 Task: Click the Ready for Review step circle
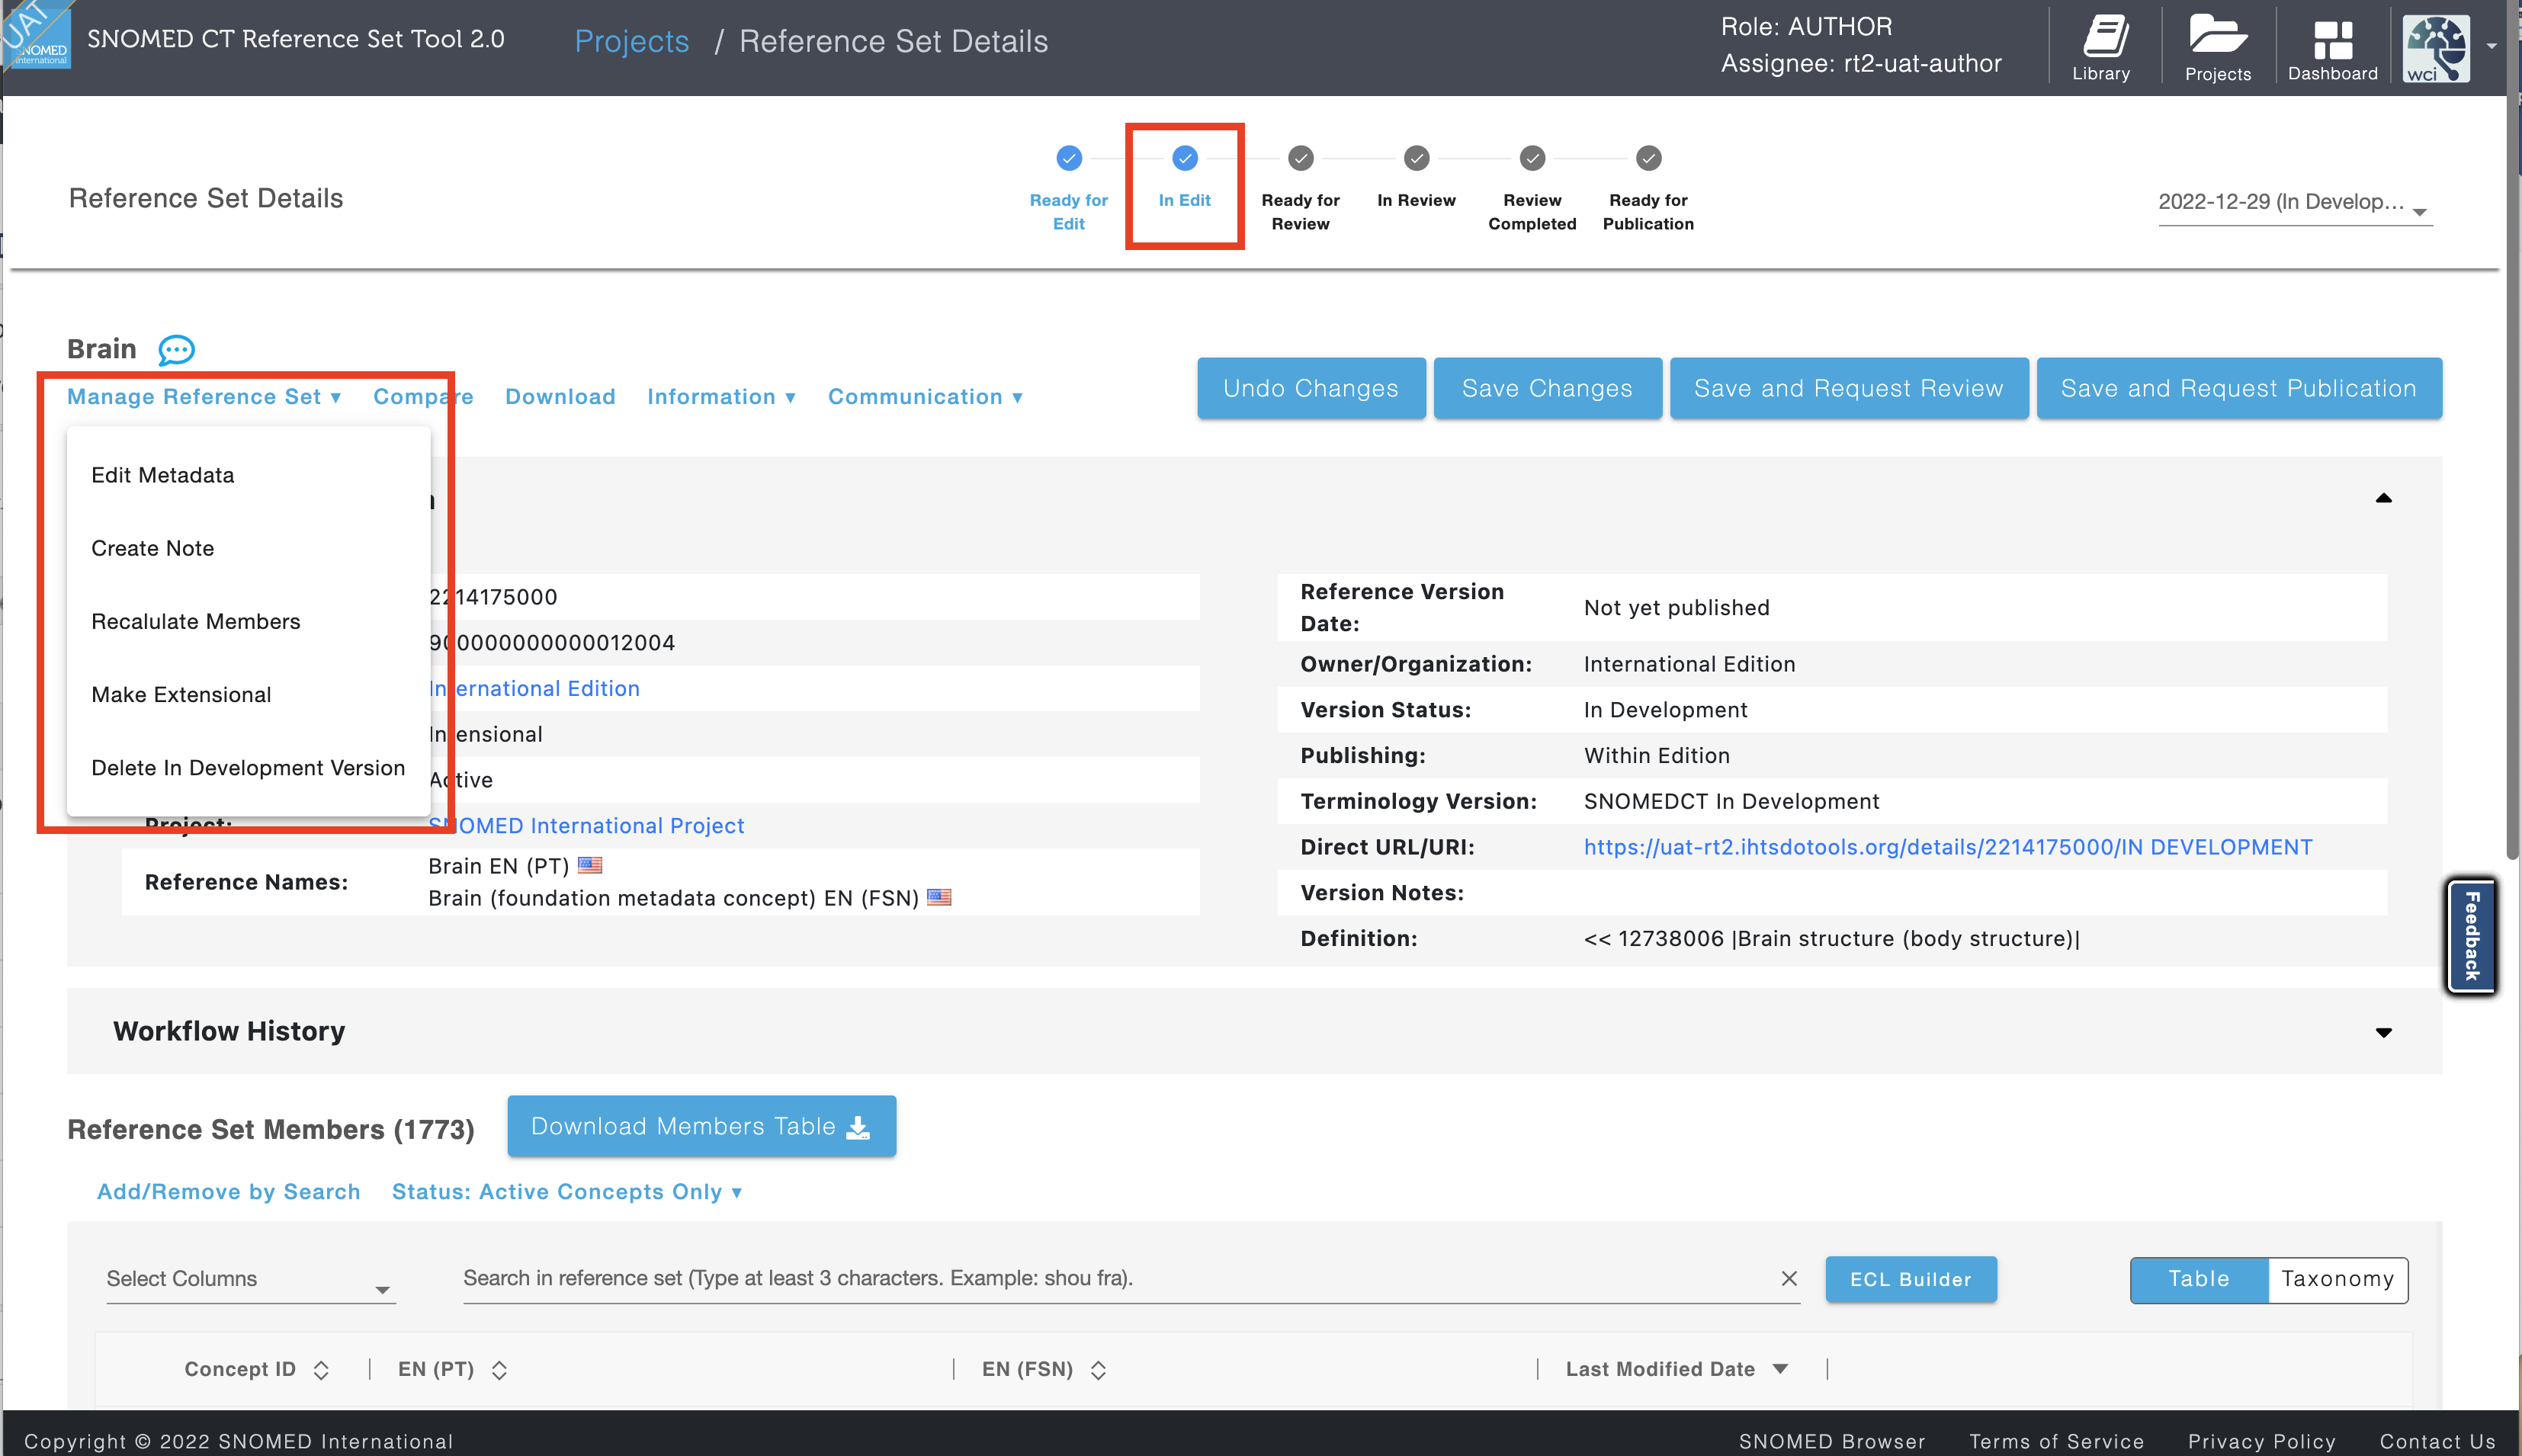pos(1301,158)
